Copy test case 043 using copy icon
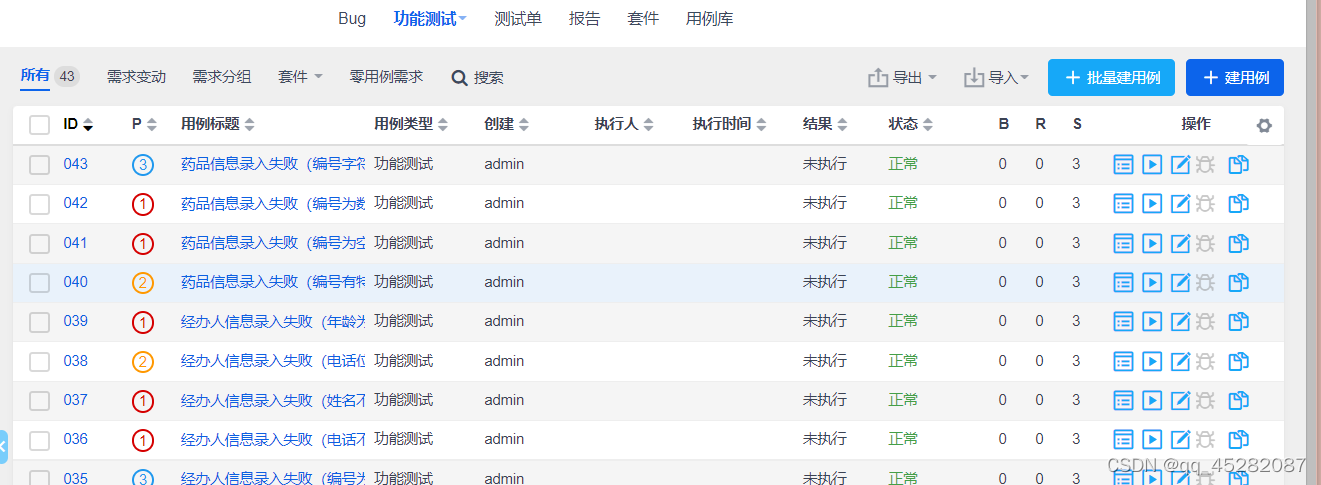This screenshot has height=485, width=1321. (x=1239, y=165)
